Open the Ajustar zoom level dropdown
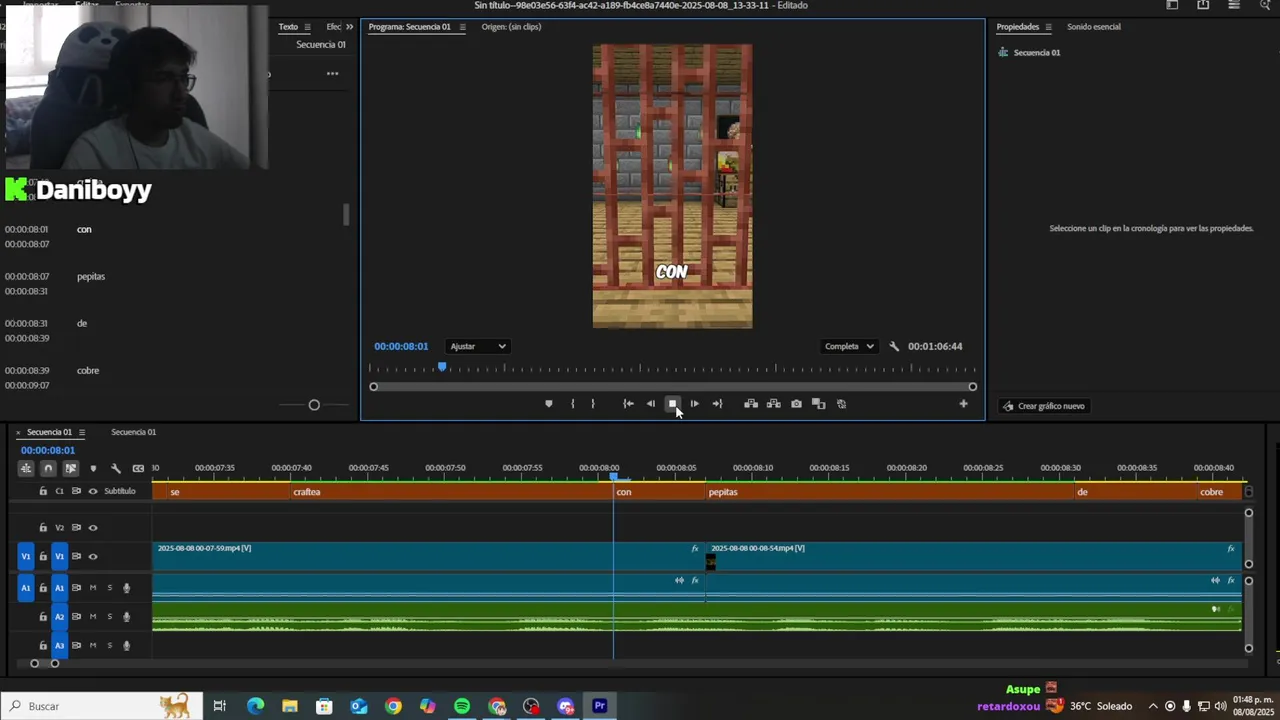This screenshot has width=1280, height=720. click(x=478, y=346)
